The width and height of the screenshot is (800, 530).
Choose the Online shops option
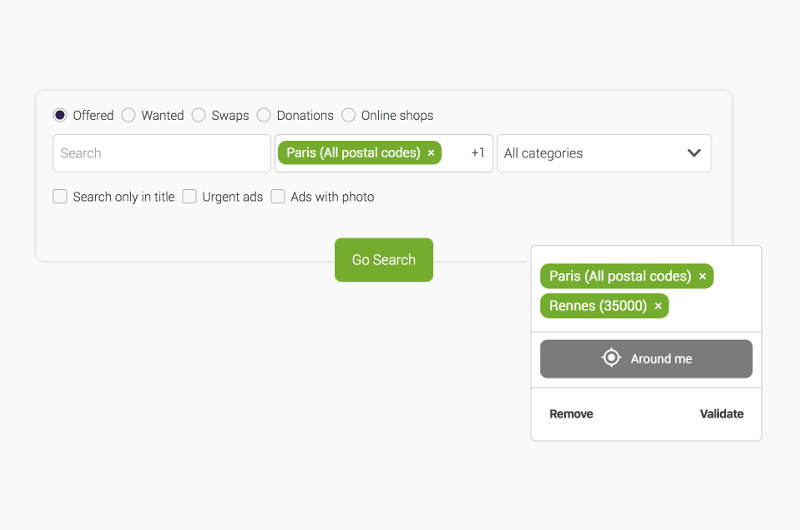click(349, 115)
